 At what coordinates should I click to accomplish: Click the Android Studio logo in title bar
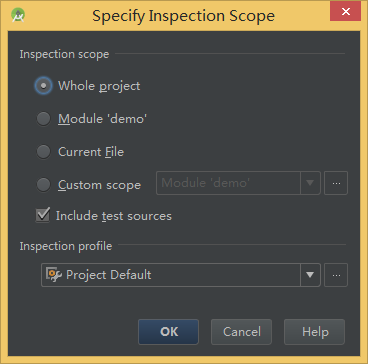[x=18, y=15]
